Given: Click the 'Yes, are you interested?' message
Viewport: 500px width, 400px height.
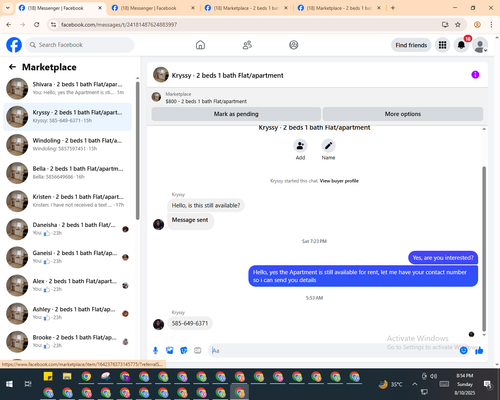Looking at the screenshot, I should coord(443,258).
